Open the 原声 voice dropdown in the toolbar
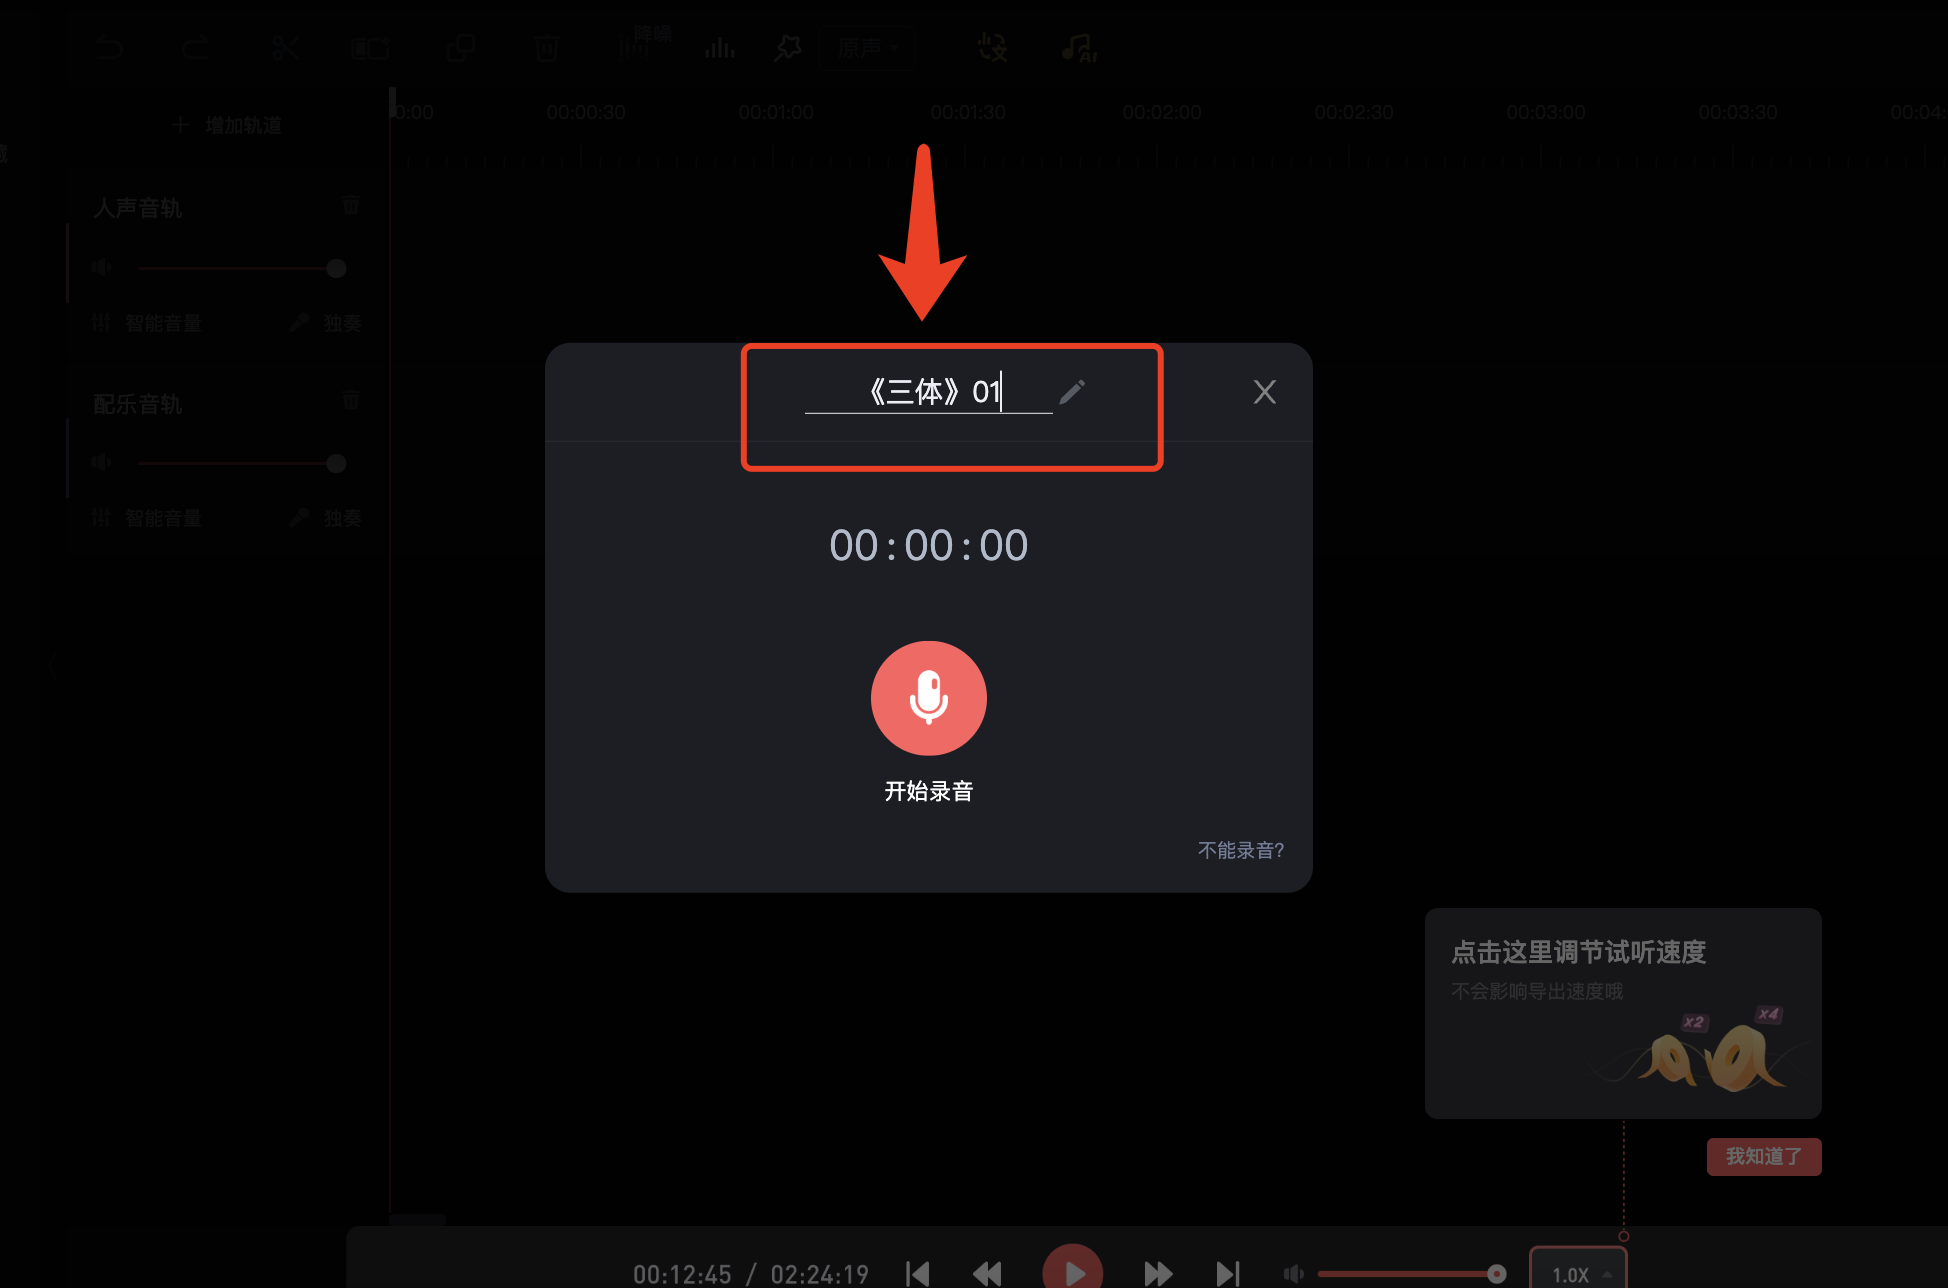 pos(868,48)
